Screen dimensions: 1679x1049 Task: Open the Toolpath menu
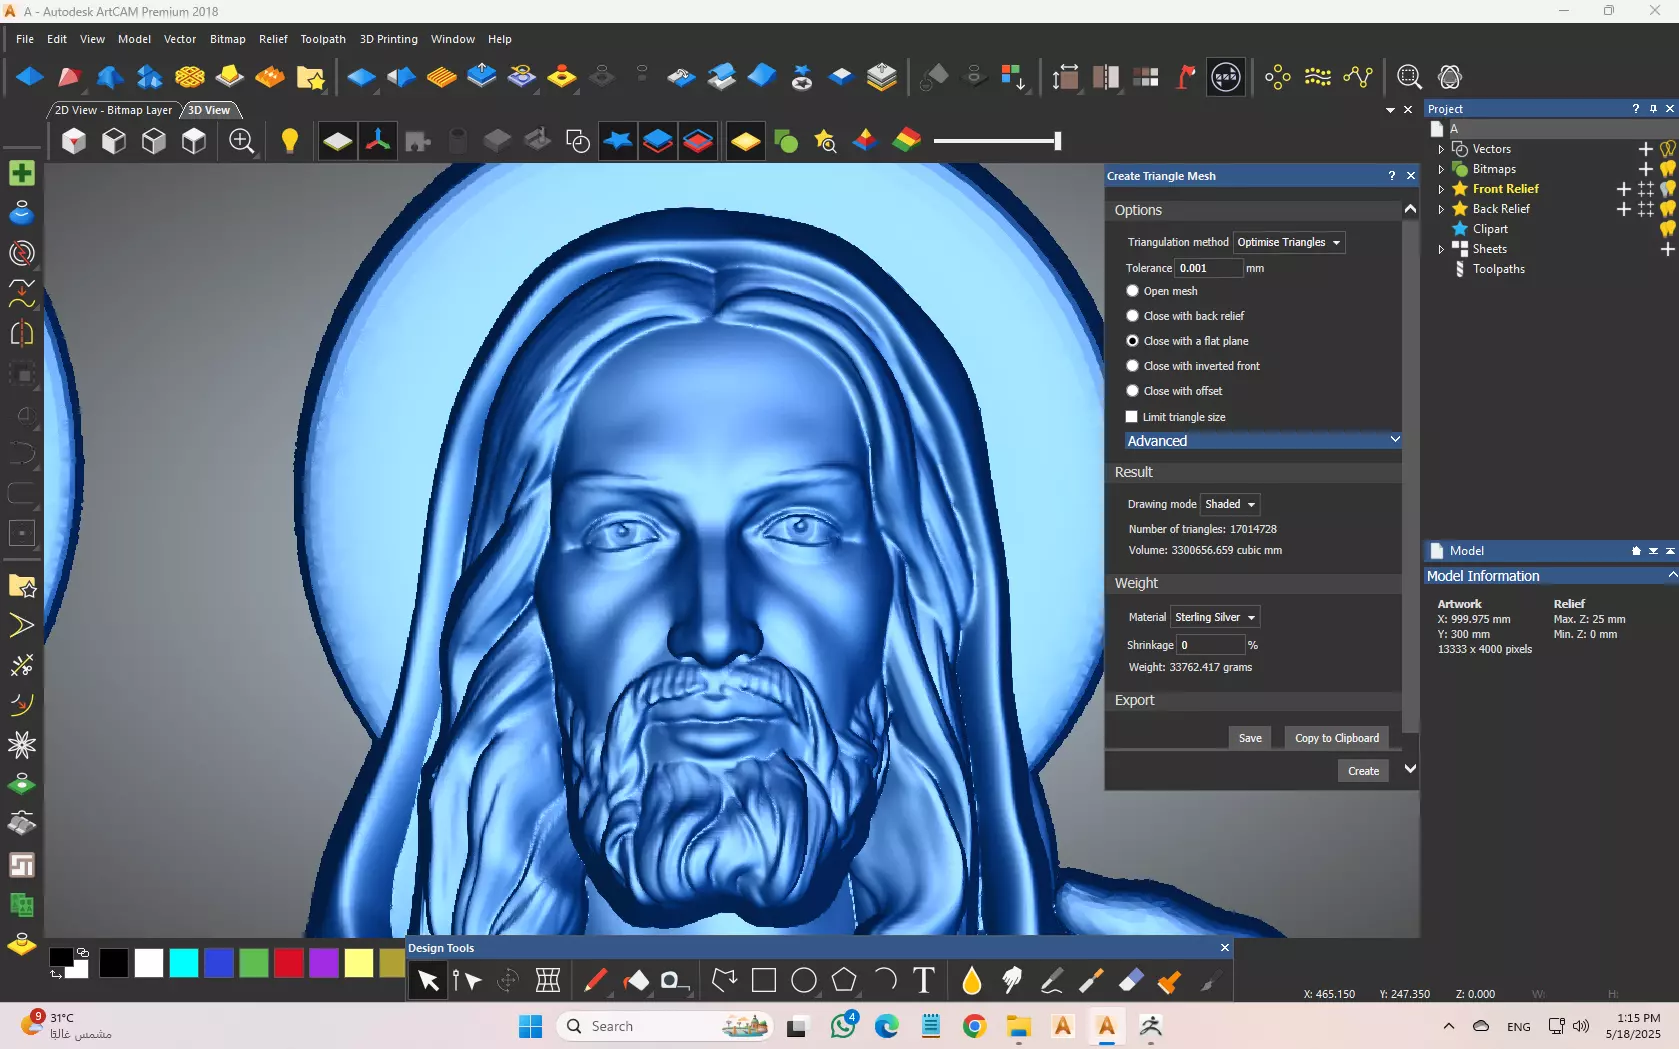tap(323, 39)
